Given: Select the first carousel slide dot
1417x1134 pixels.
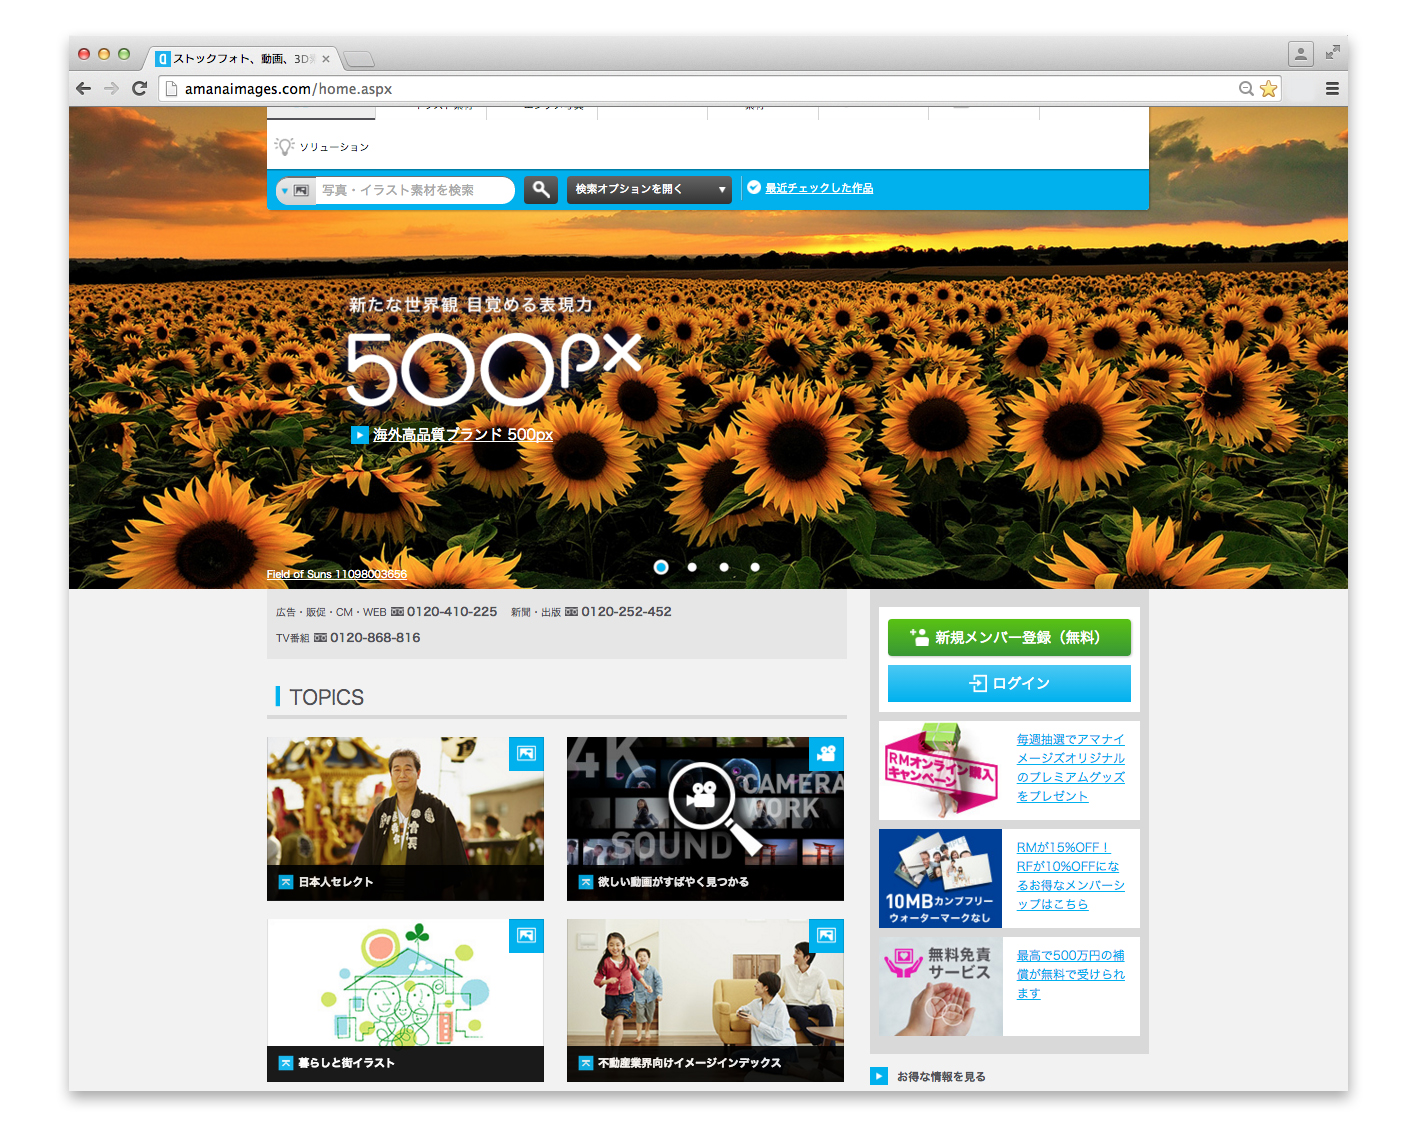Looking at the screenshot, I should [661, 567].
